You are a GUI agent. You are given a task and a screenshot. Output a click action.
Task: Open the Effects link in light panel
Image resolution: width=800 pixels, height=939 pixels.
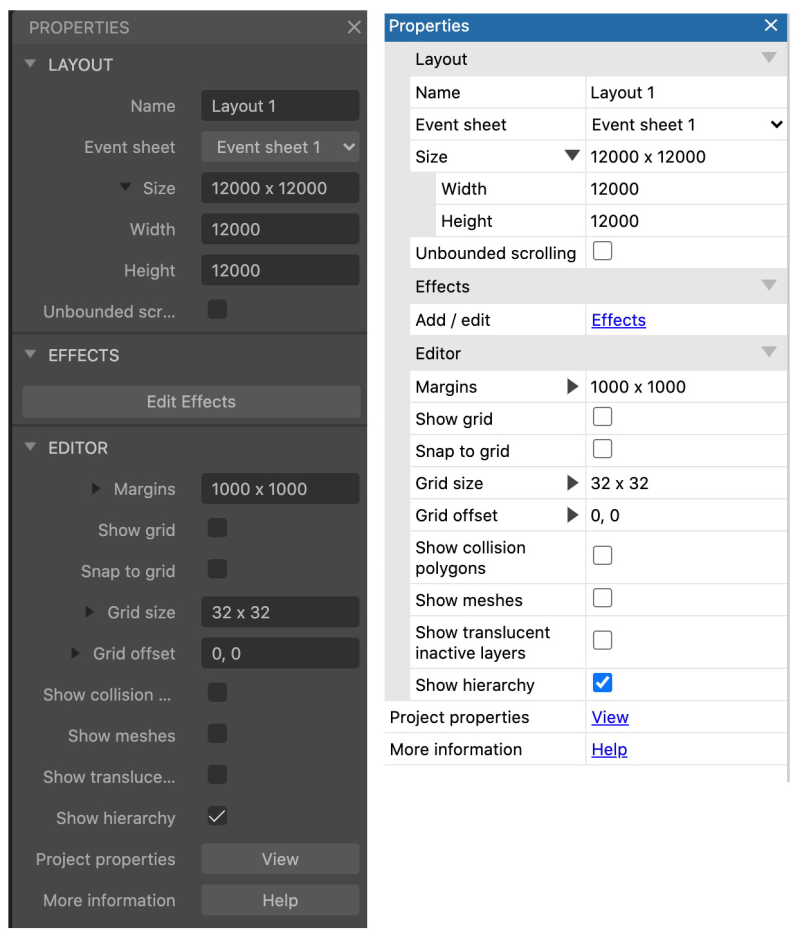[619, 320]
